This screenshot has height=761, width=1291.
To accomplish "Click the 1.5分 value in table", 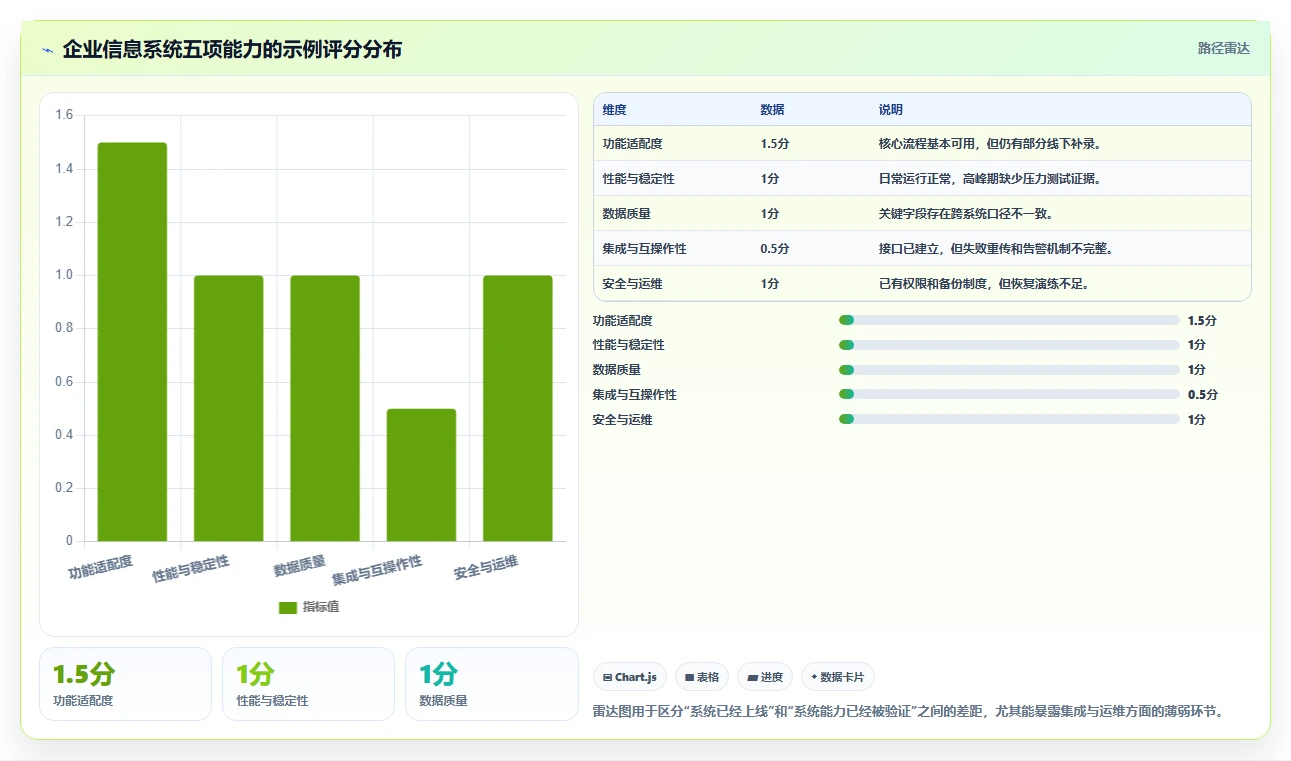I will coord(775,144).
